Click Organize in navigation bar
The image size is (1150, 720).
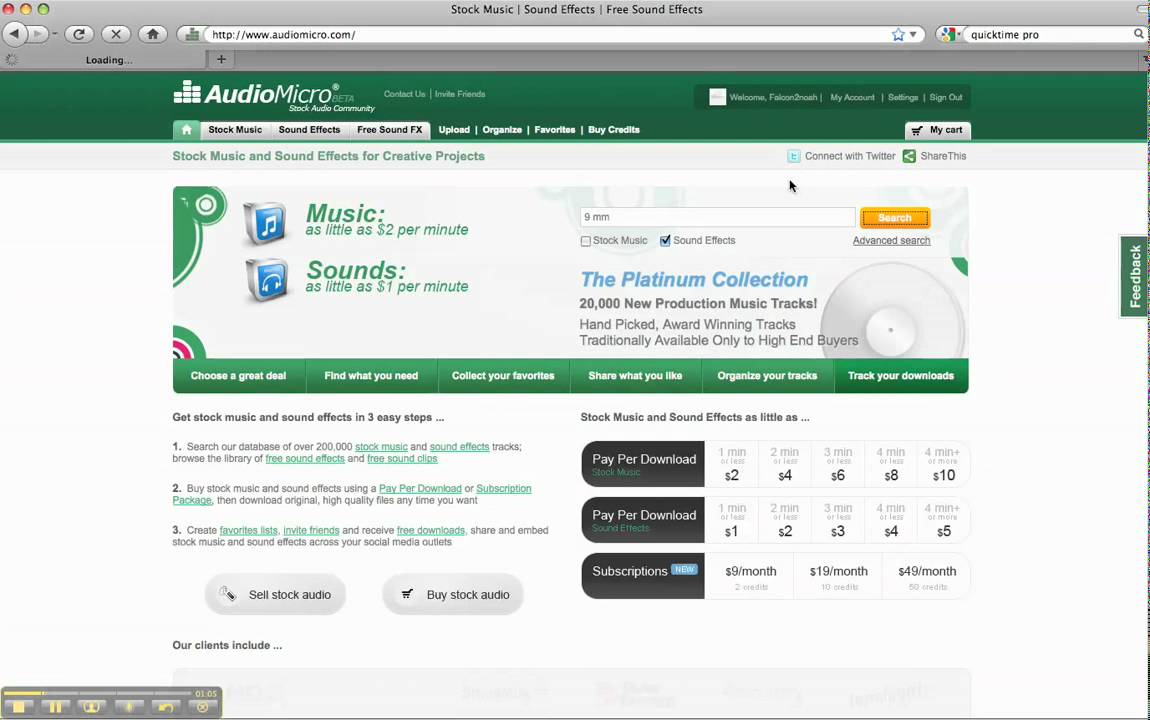502,130
